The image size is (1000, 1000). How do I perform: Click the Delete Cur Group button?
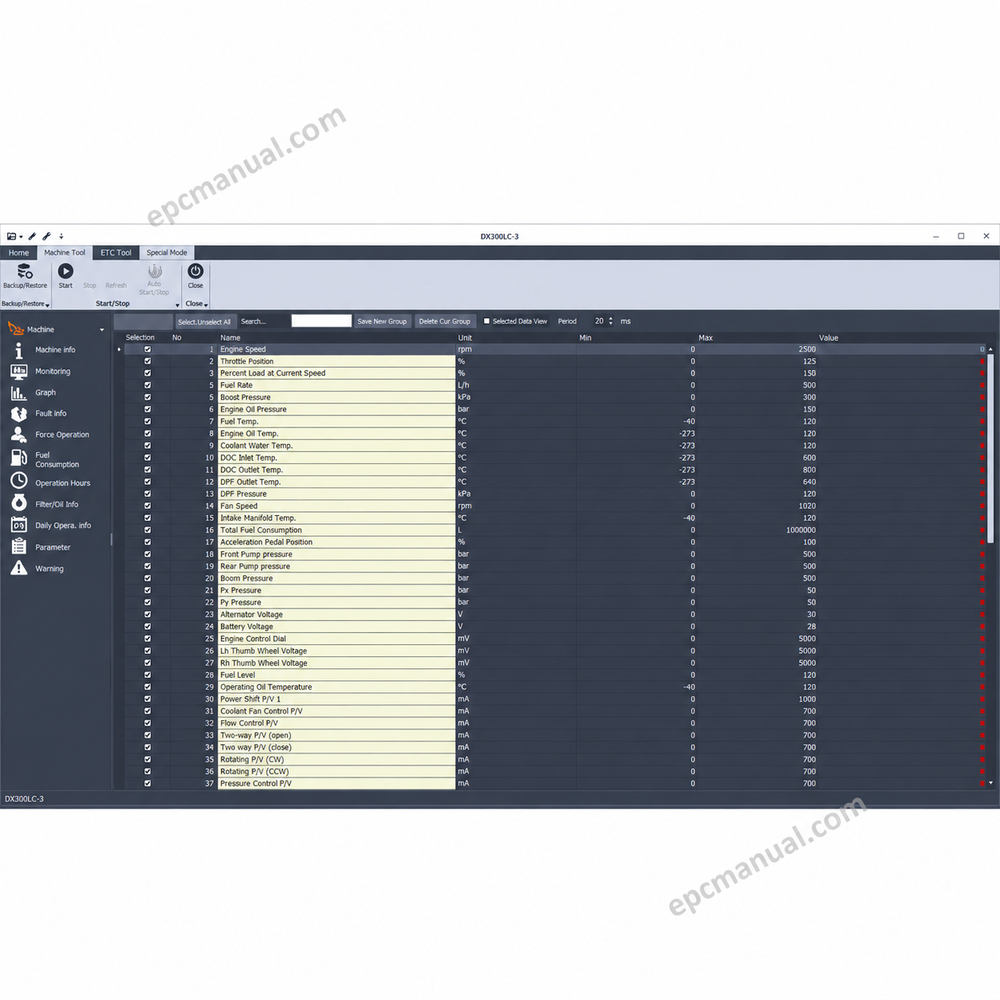445,321
